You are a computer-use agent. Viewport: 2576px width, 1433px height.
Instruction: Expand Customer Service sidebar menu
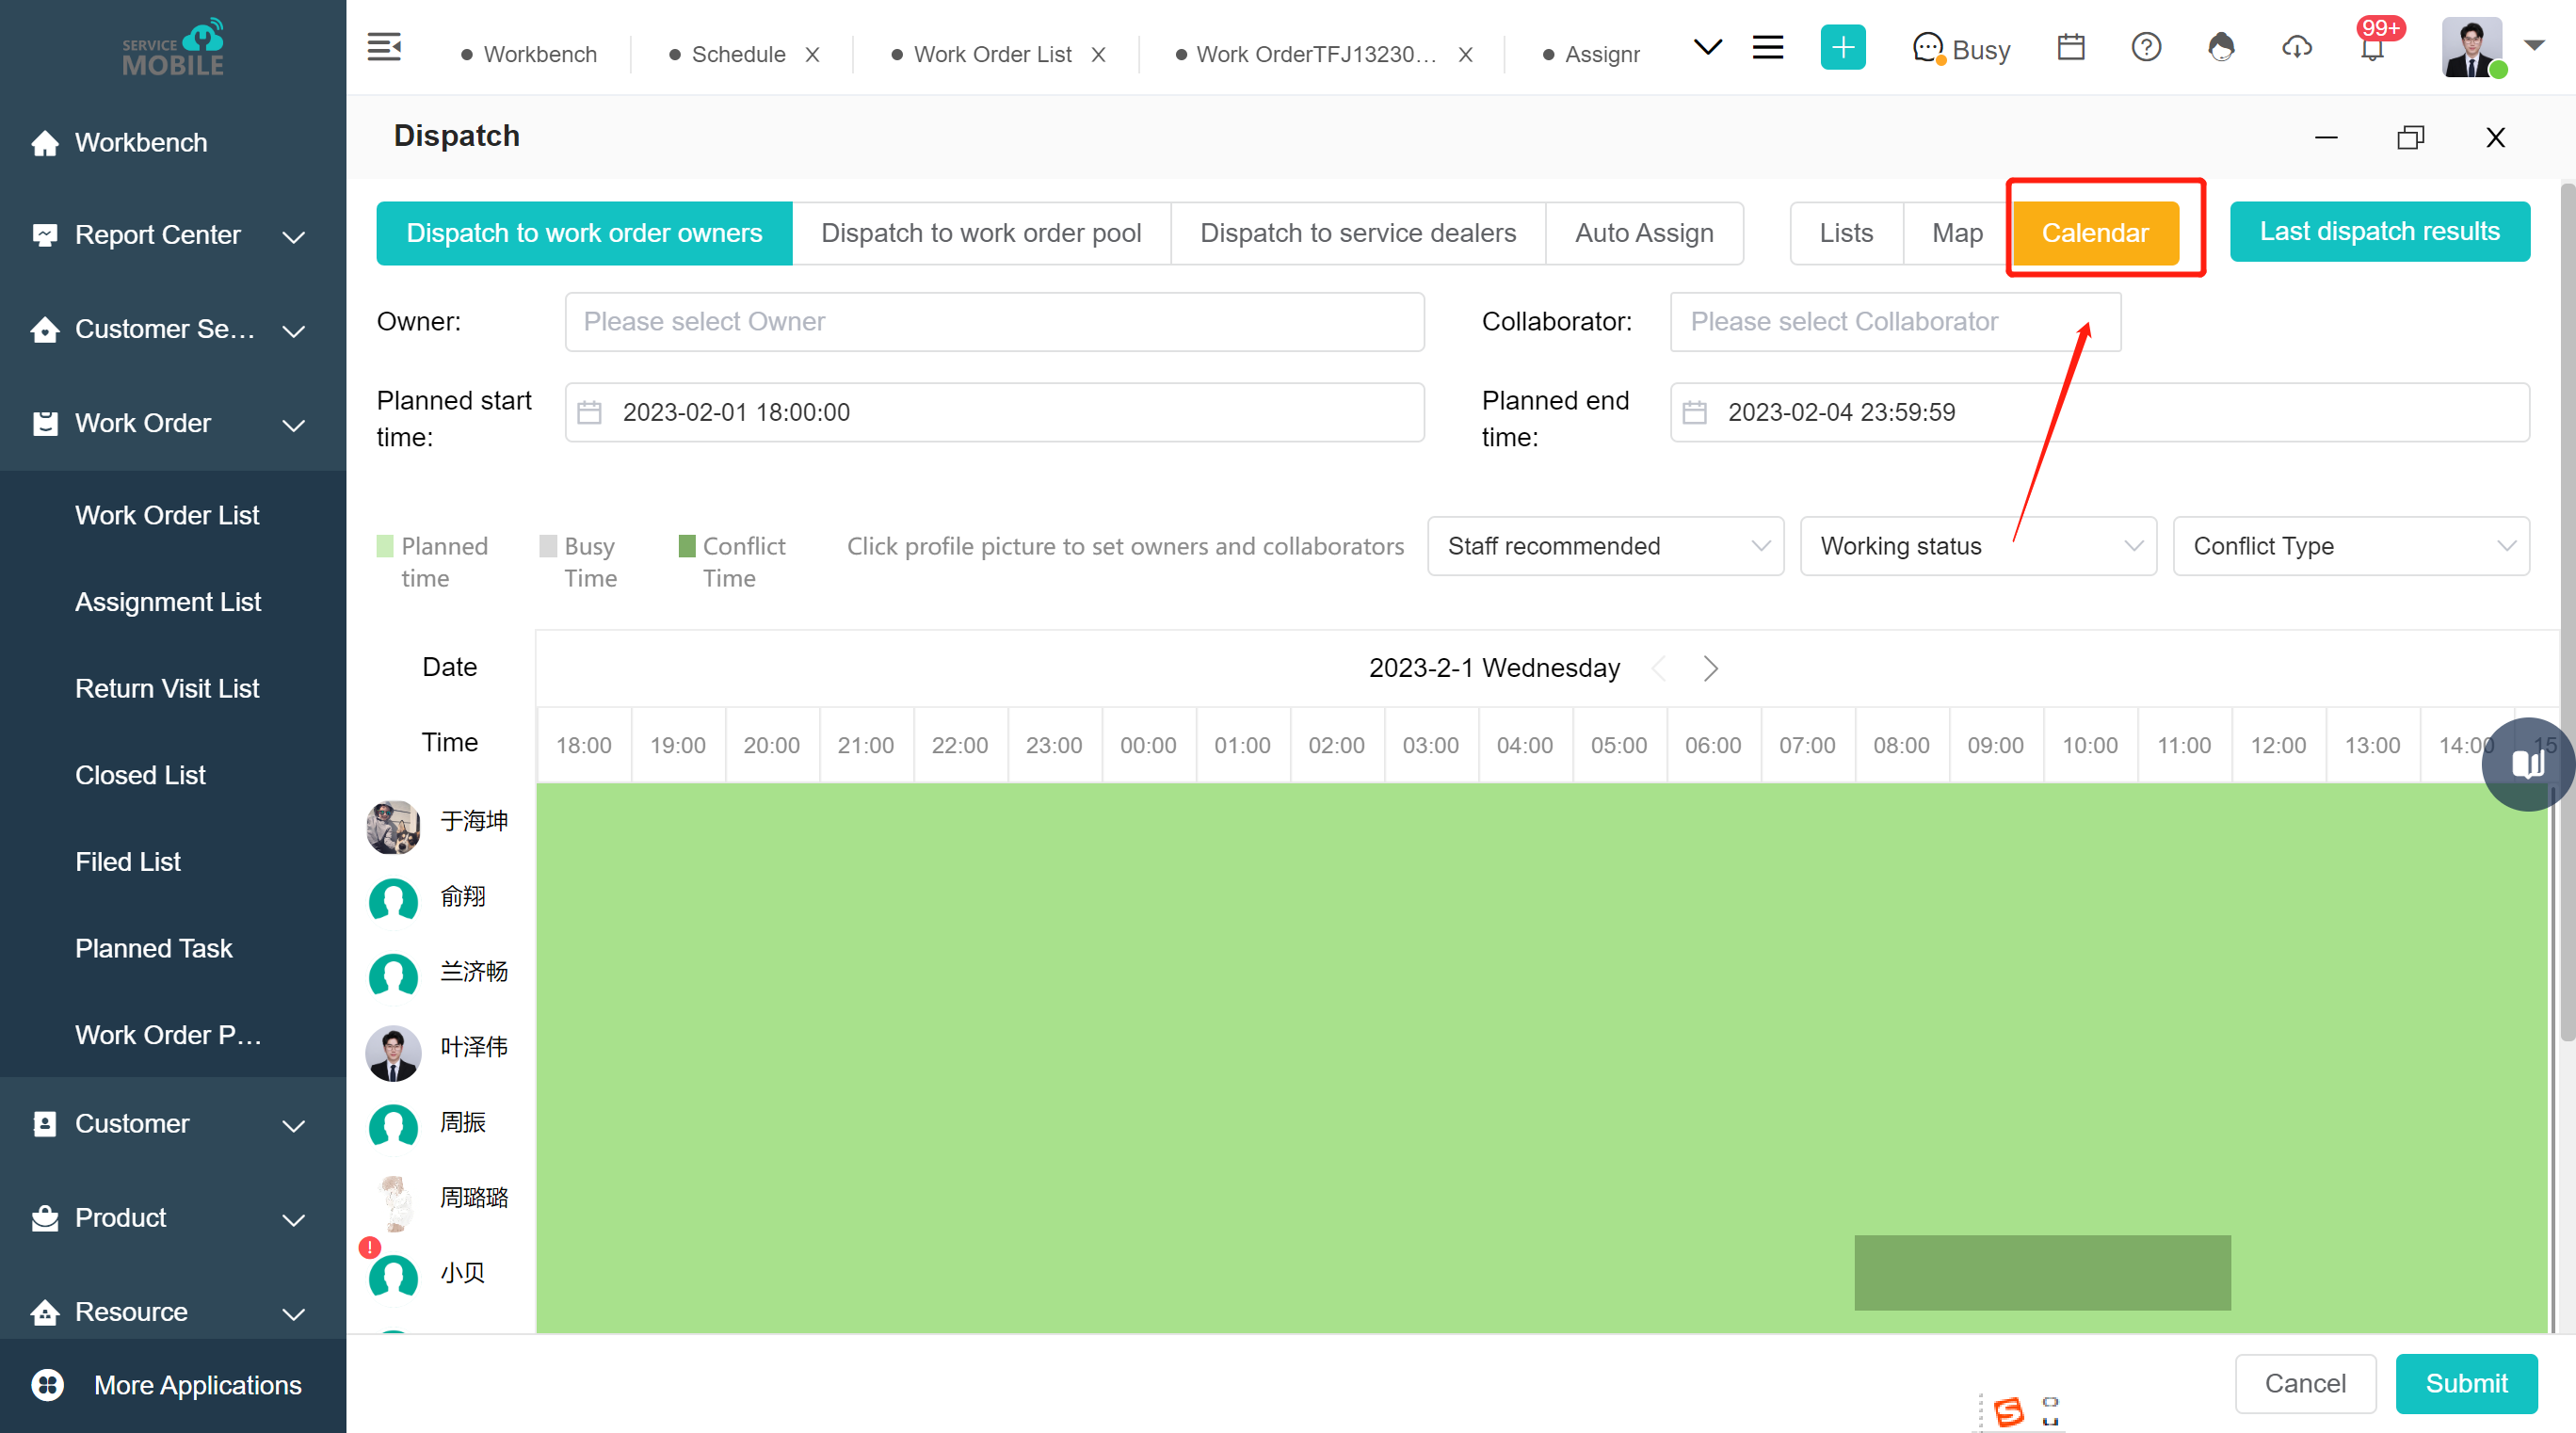[x=173, y=329]
